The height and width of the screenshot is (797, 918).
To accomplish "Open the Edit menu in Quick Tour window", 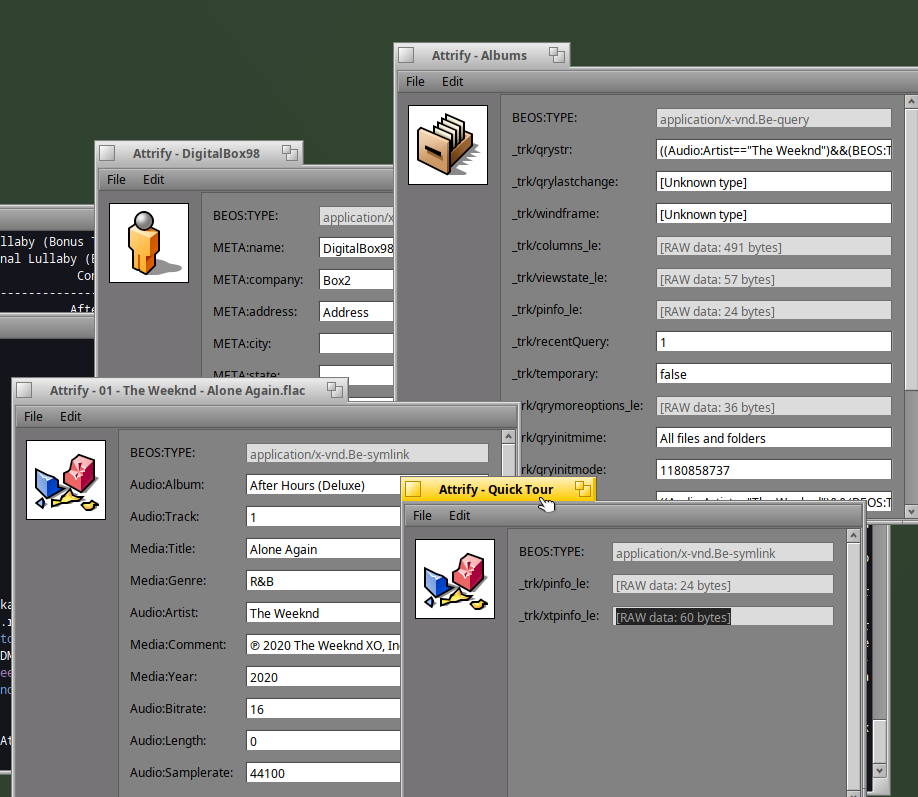I will pos(459,515).
